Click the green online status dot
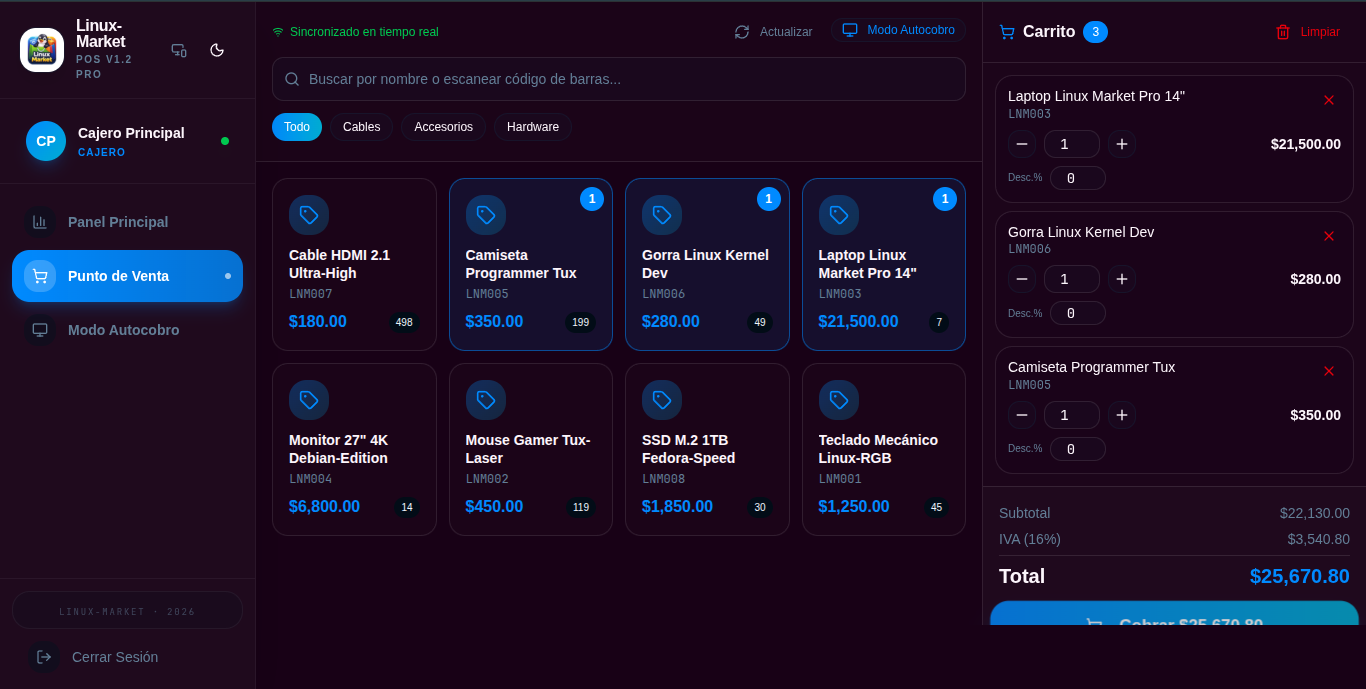The image size is (1366, 689). [x=225, y=141]
